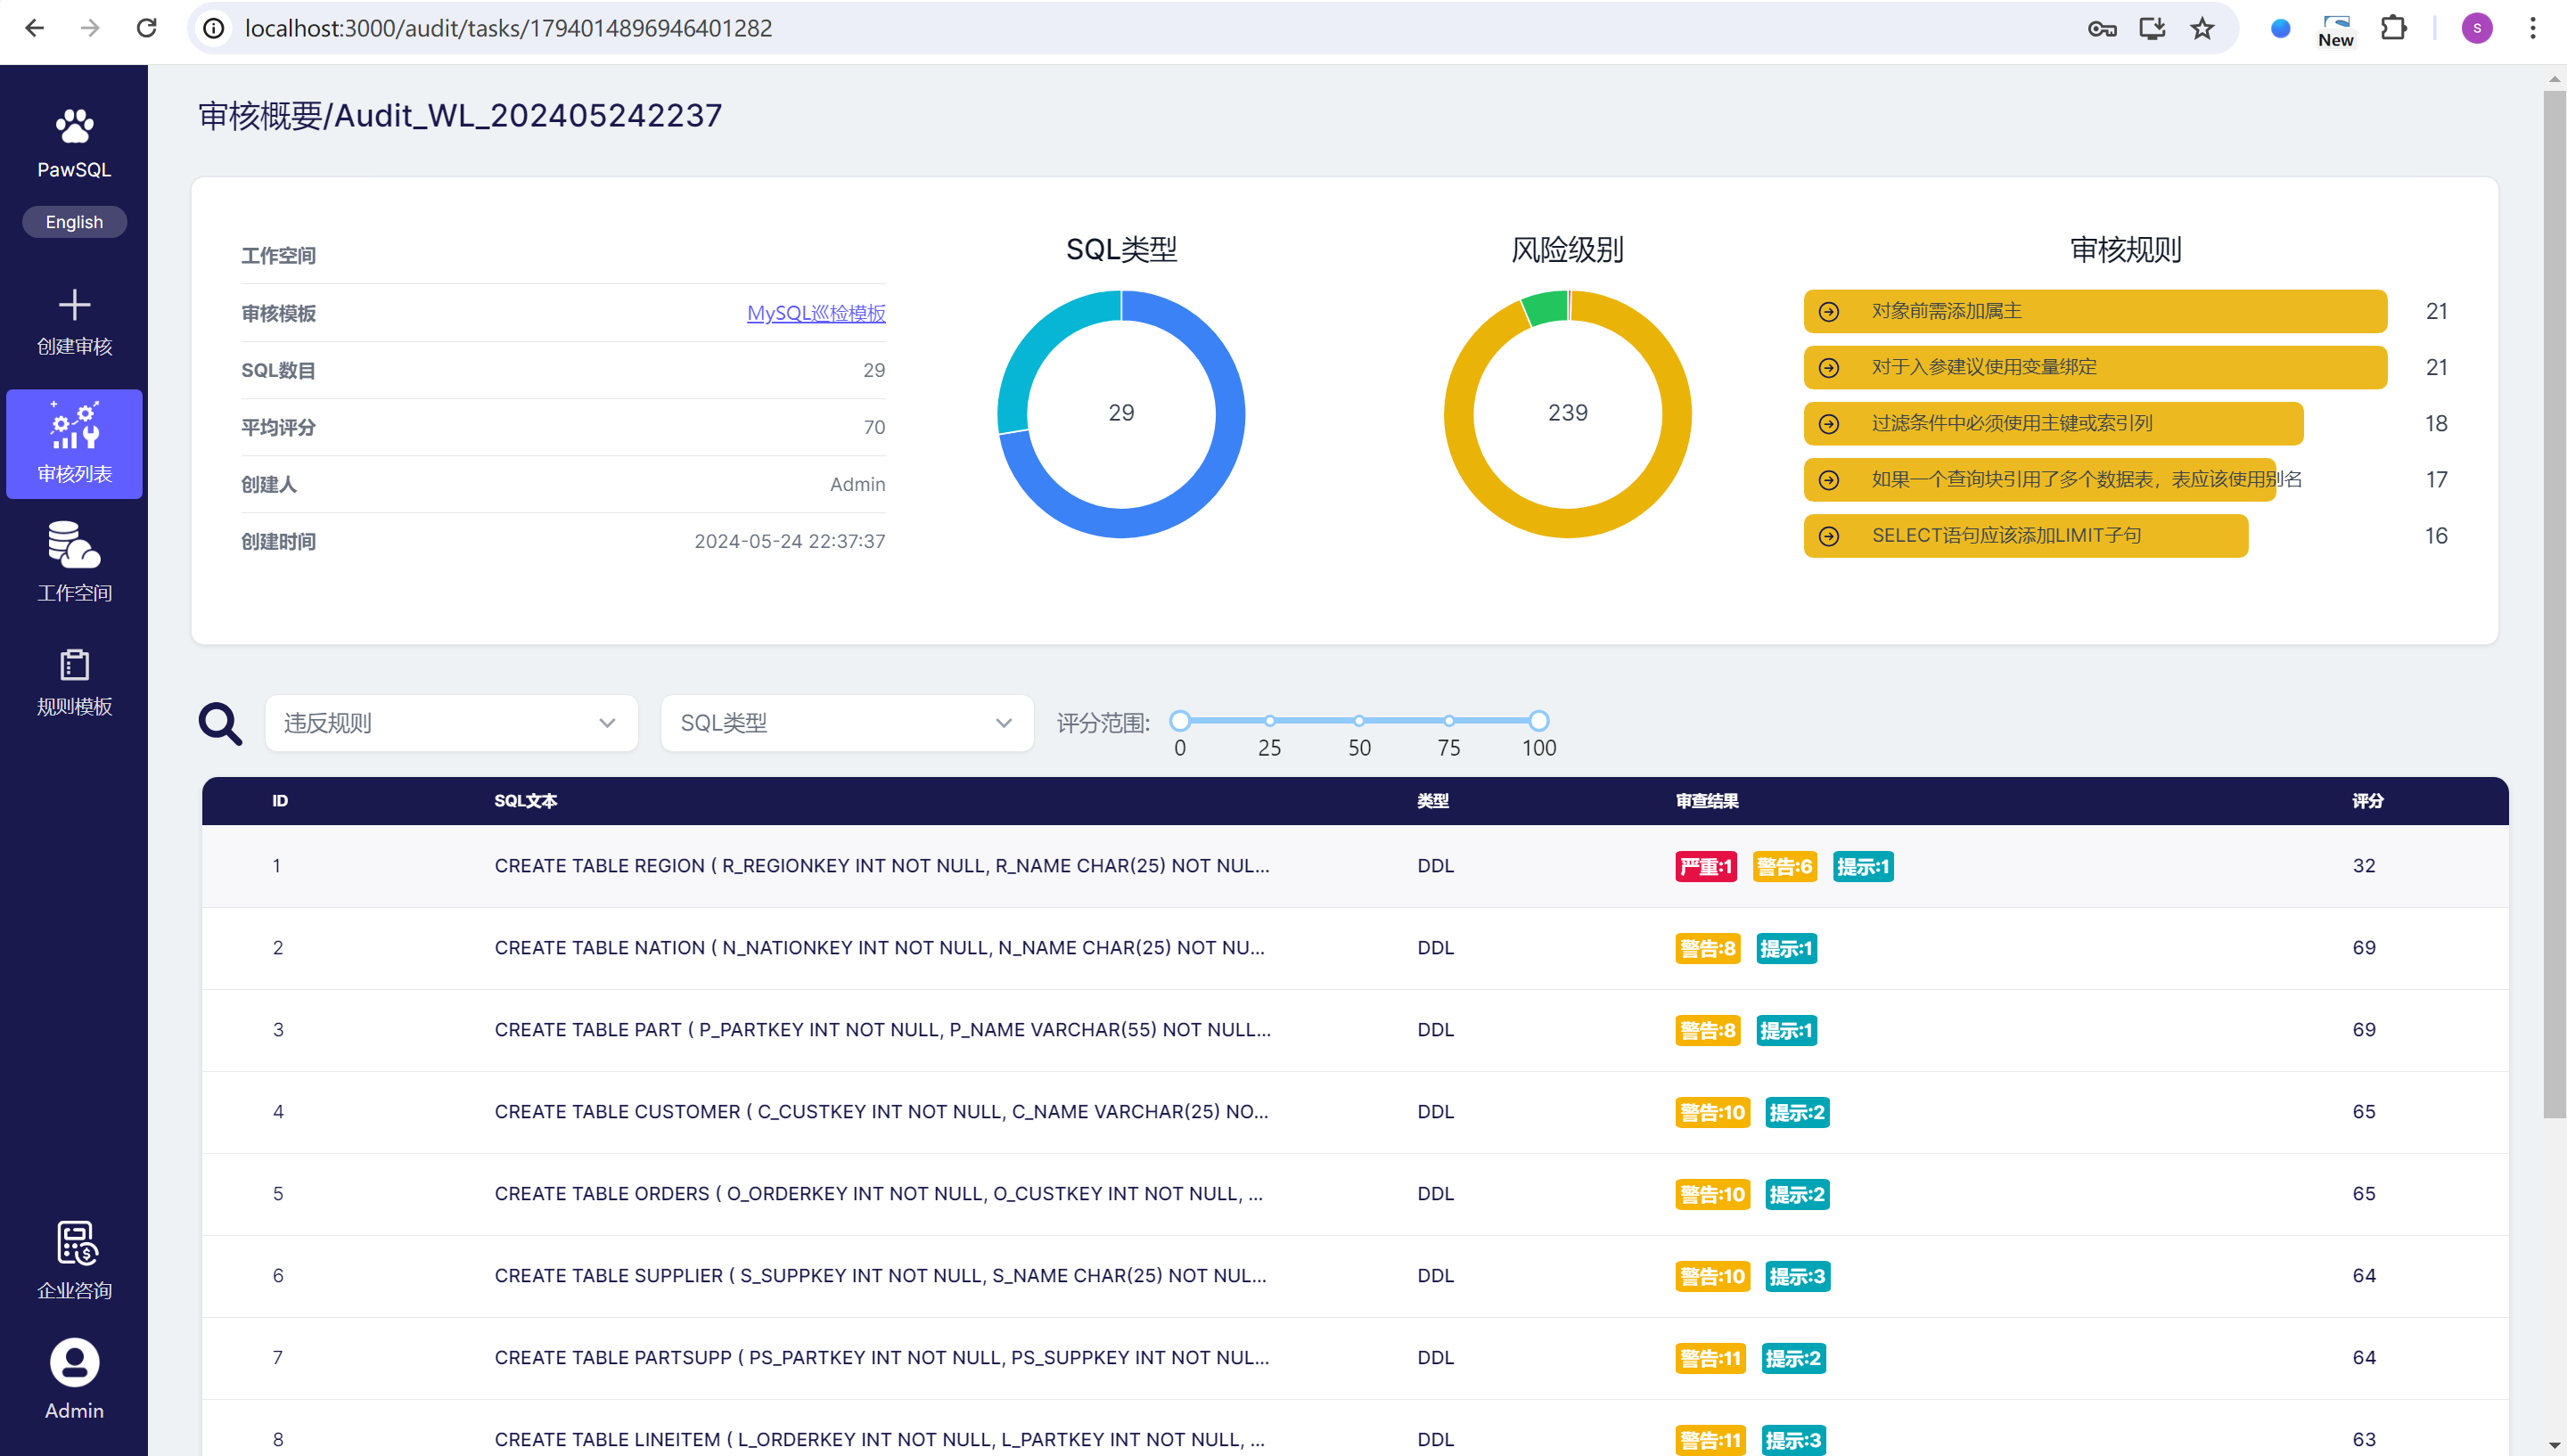Click the PawSQL paw logo icon

(74, 127)
